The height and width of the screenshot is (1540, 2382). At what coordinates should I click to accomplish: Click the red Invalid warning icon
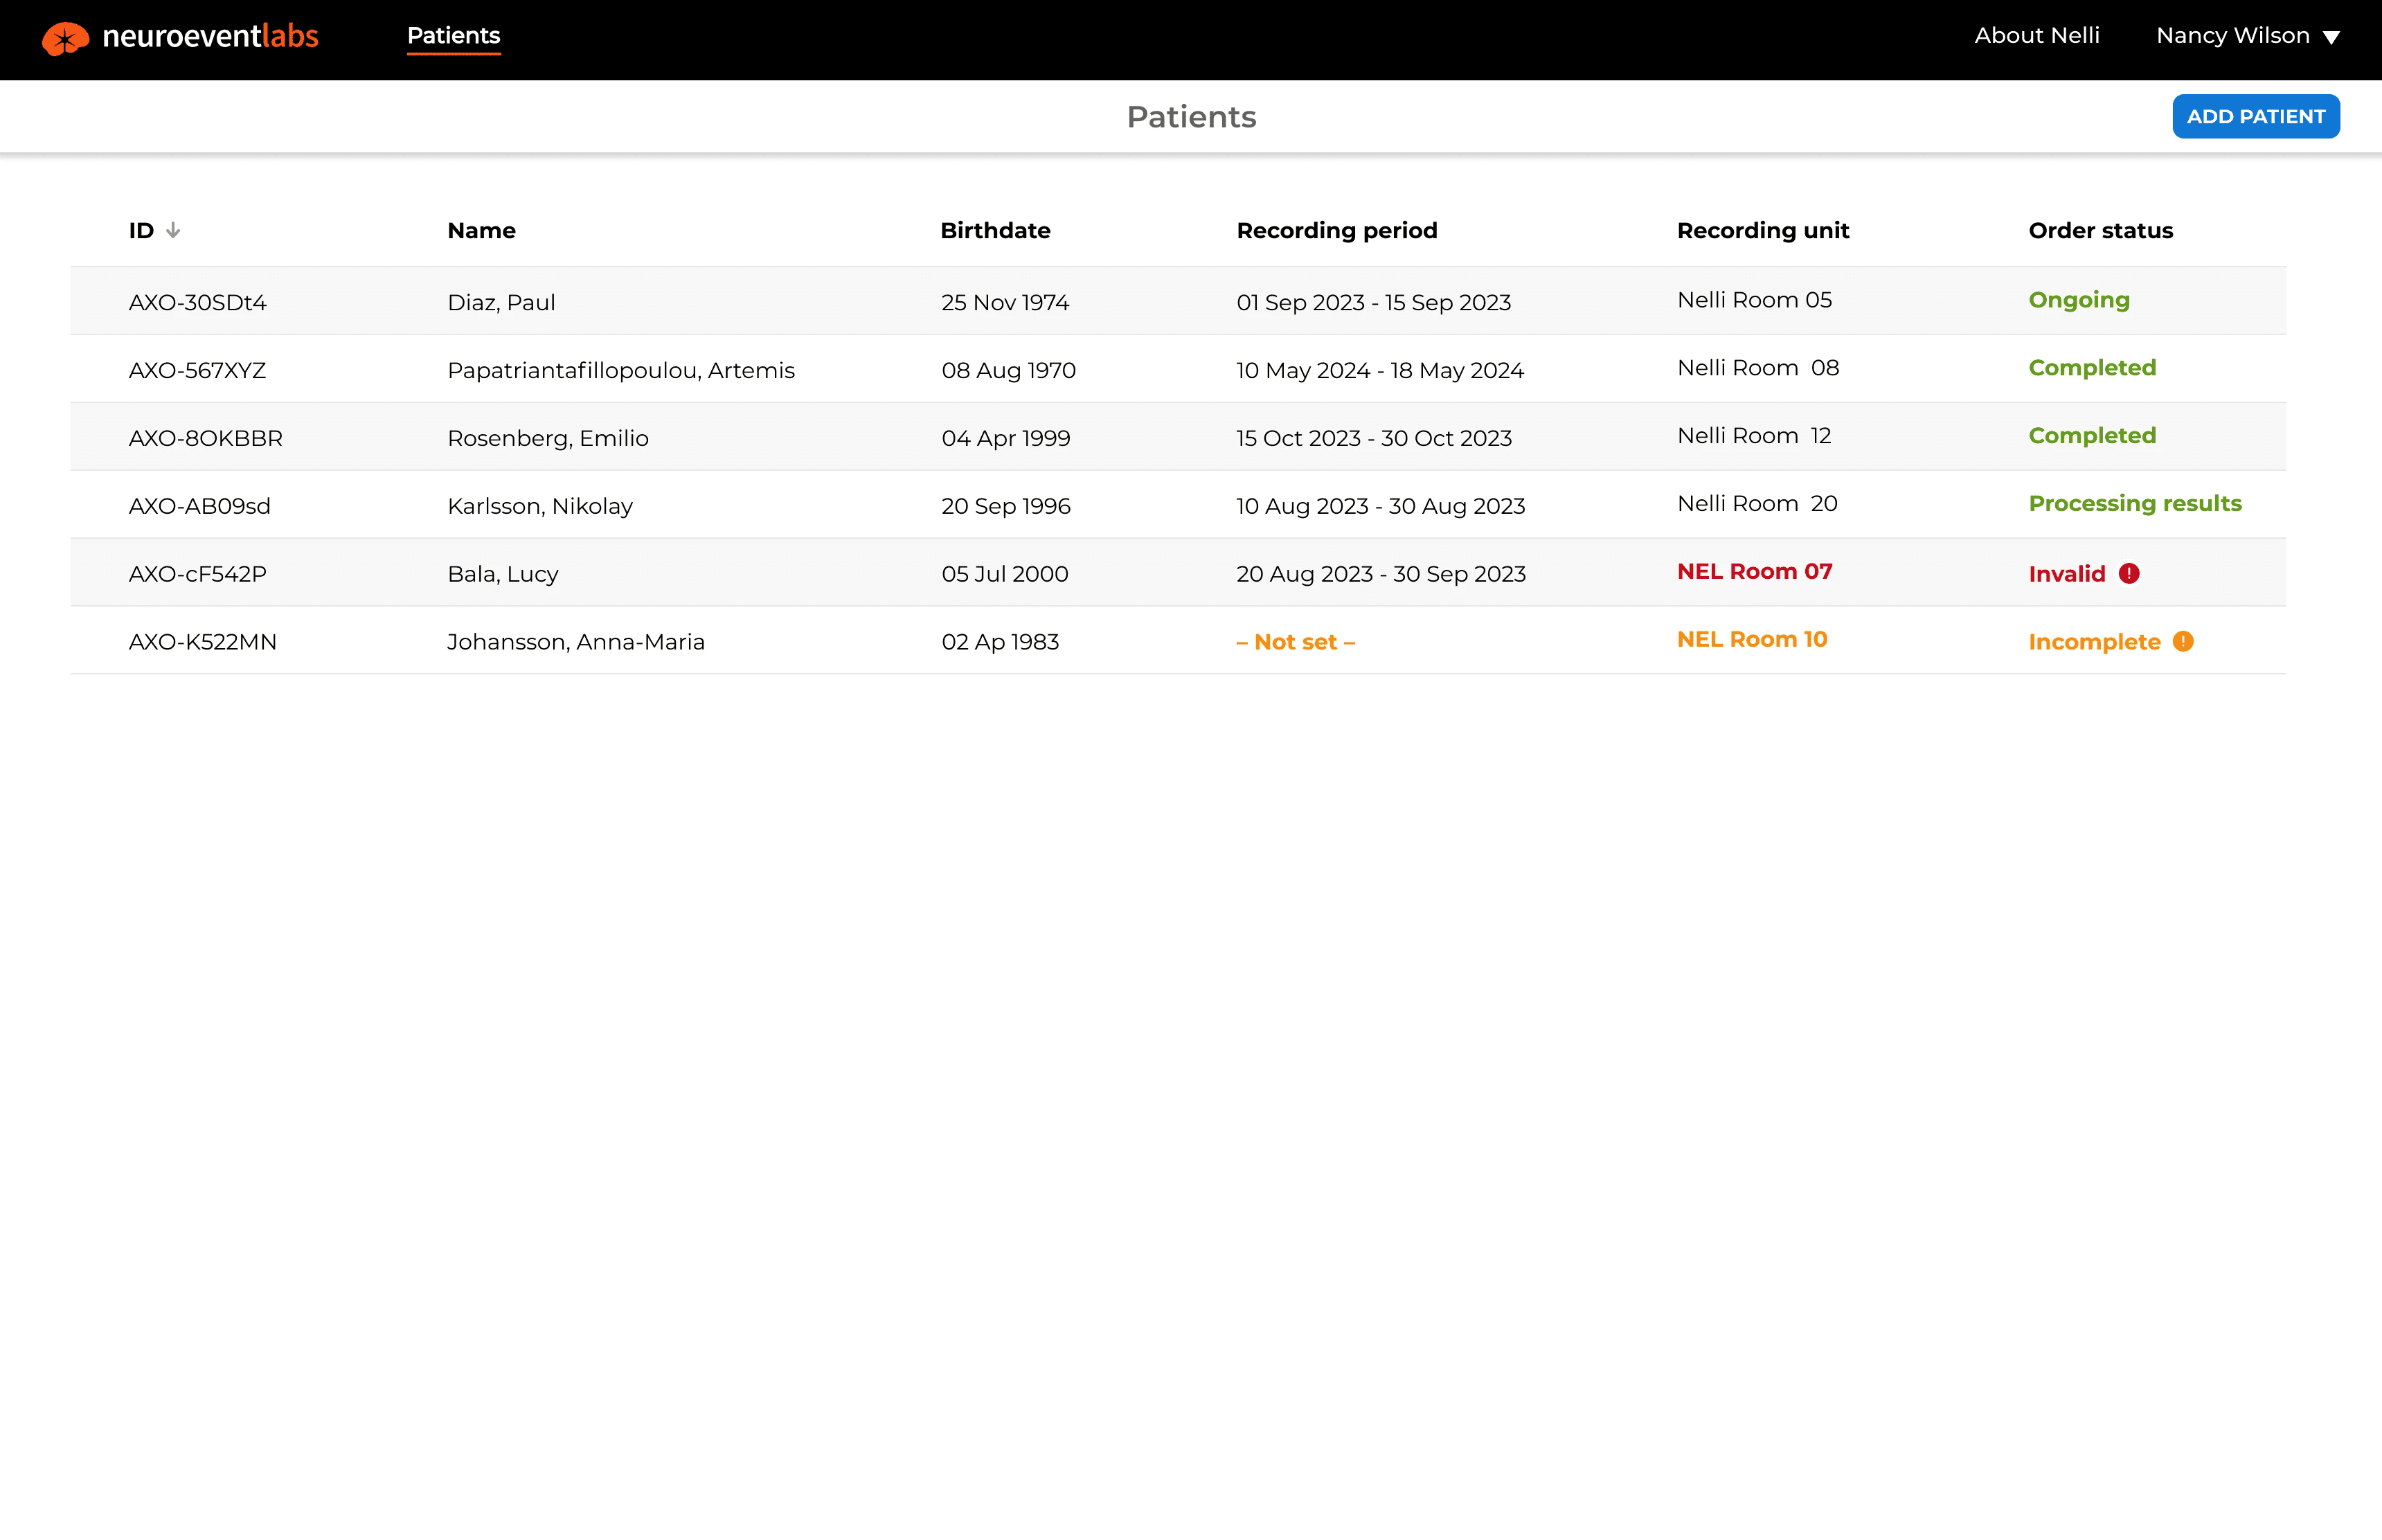[x=2129, y=573]
